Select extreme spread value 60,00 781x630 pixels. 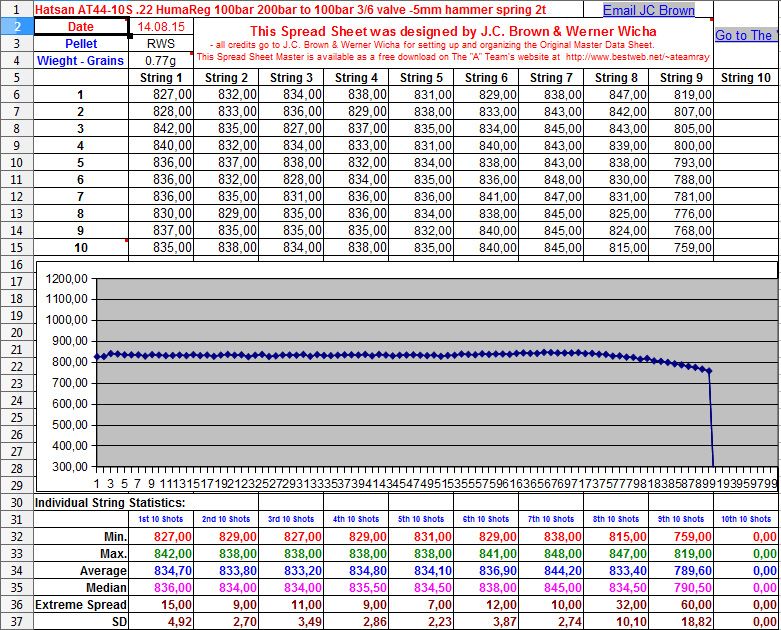pyautogui.click(x=681, y=604)
